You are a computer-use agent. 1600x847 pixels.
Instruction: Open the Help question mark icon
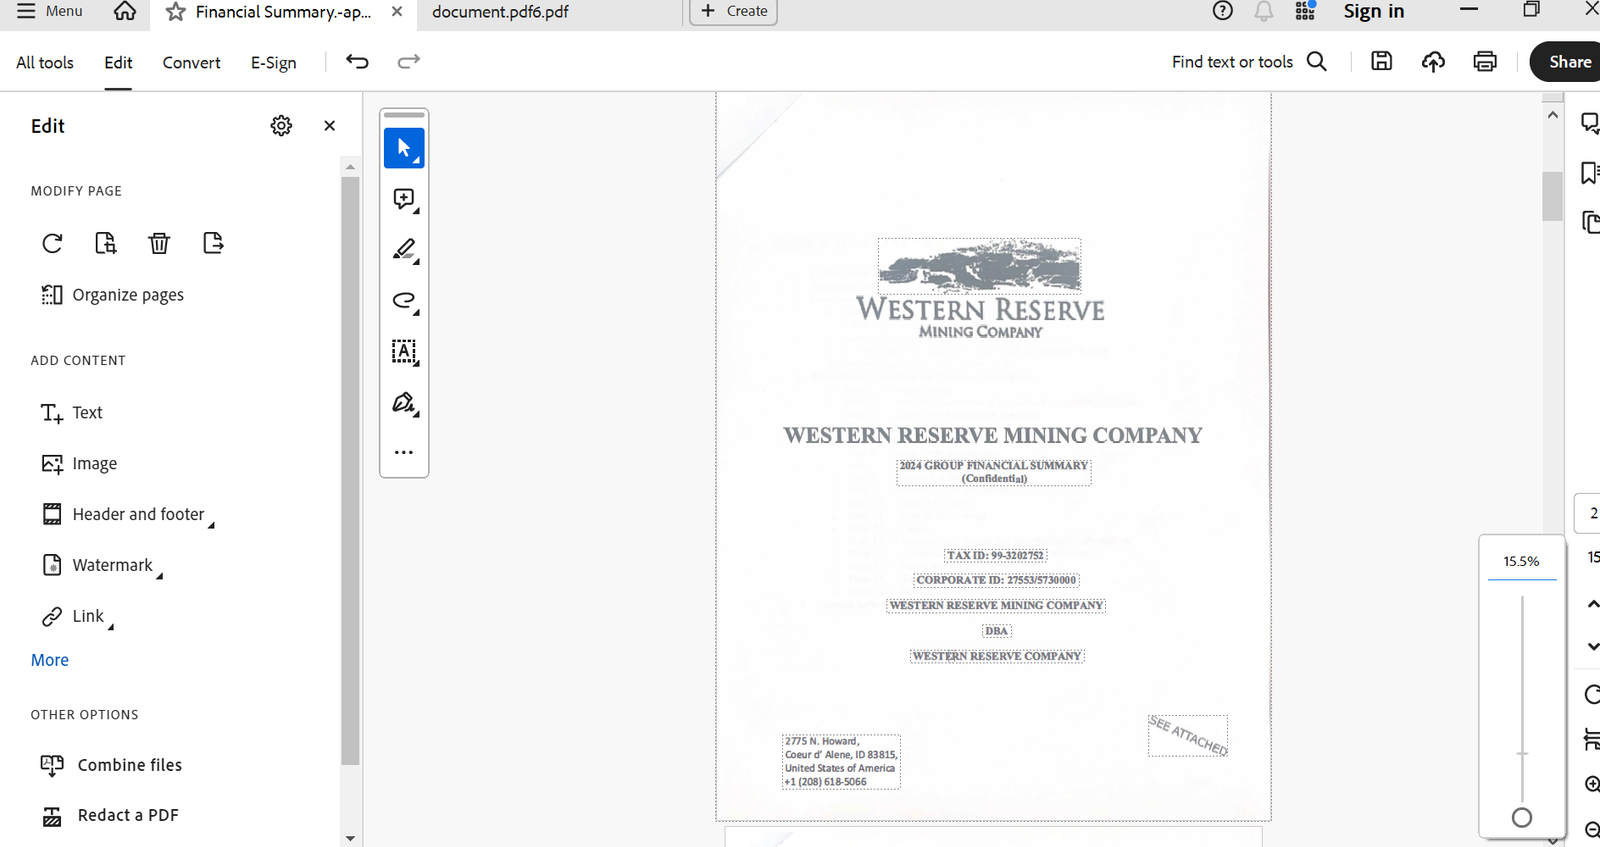click(x=1222, y=11)
